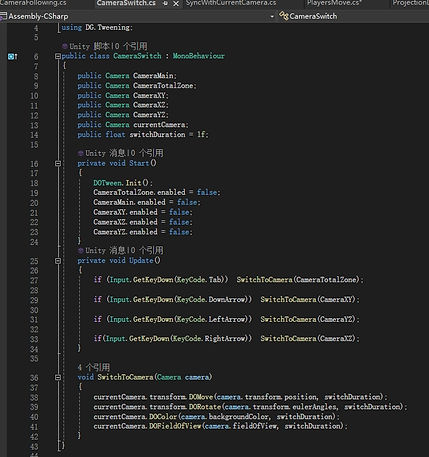Click the DORotate call on line 39

(x=205, y=407)
